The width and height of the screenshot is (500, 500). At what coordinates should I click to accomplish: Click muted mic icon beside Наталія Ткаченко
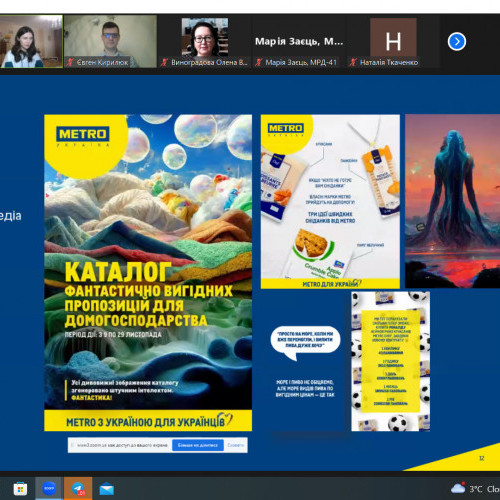(353, 62)
